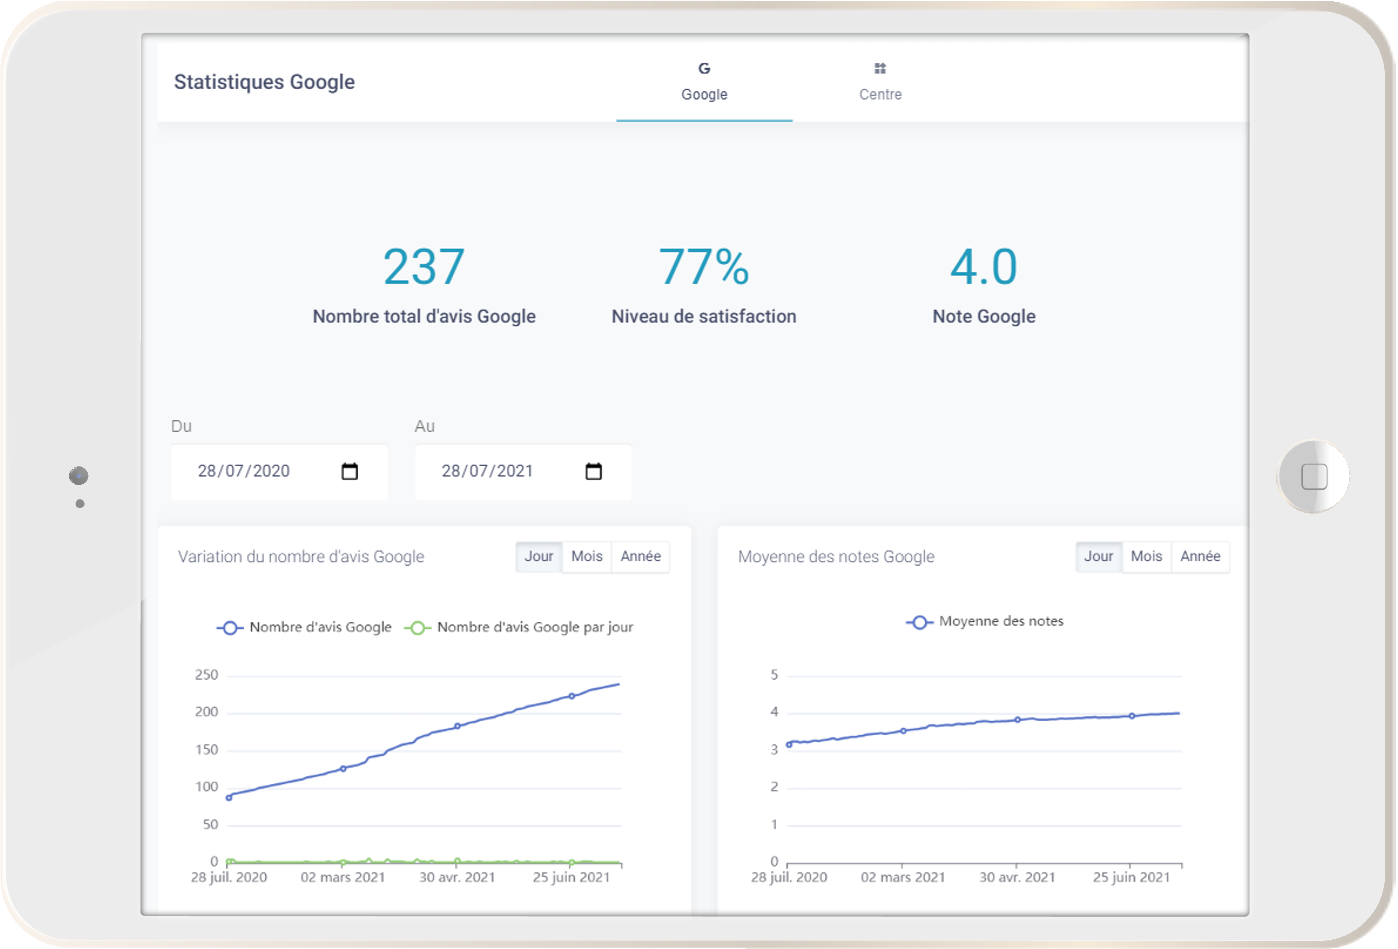
Task: Click the Moyenne des notes Google heading
Action: point(836,557)
